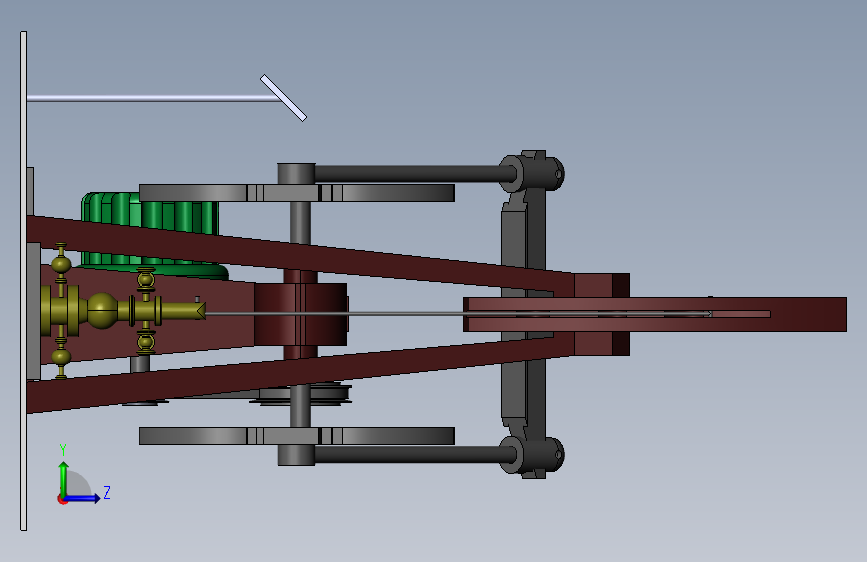Screen dimensions: 867x562
Task: Select the upper rod-end bearing clamp
Action: click(532, 172)
